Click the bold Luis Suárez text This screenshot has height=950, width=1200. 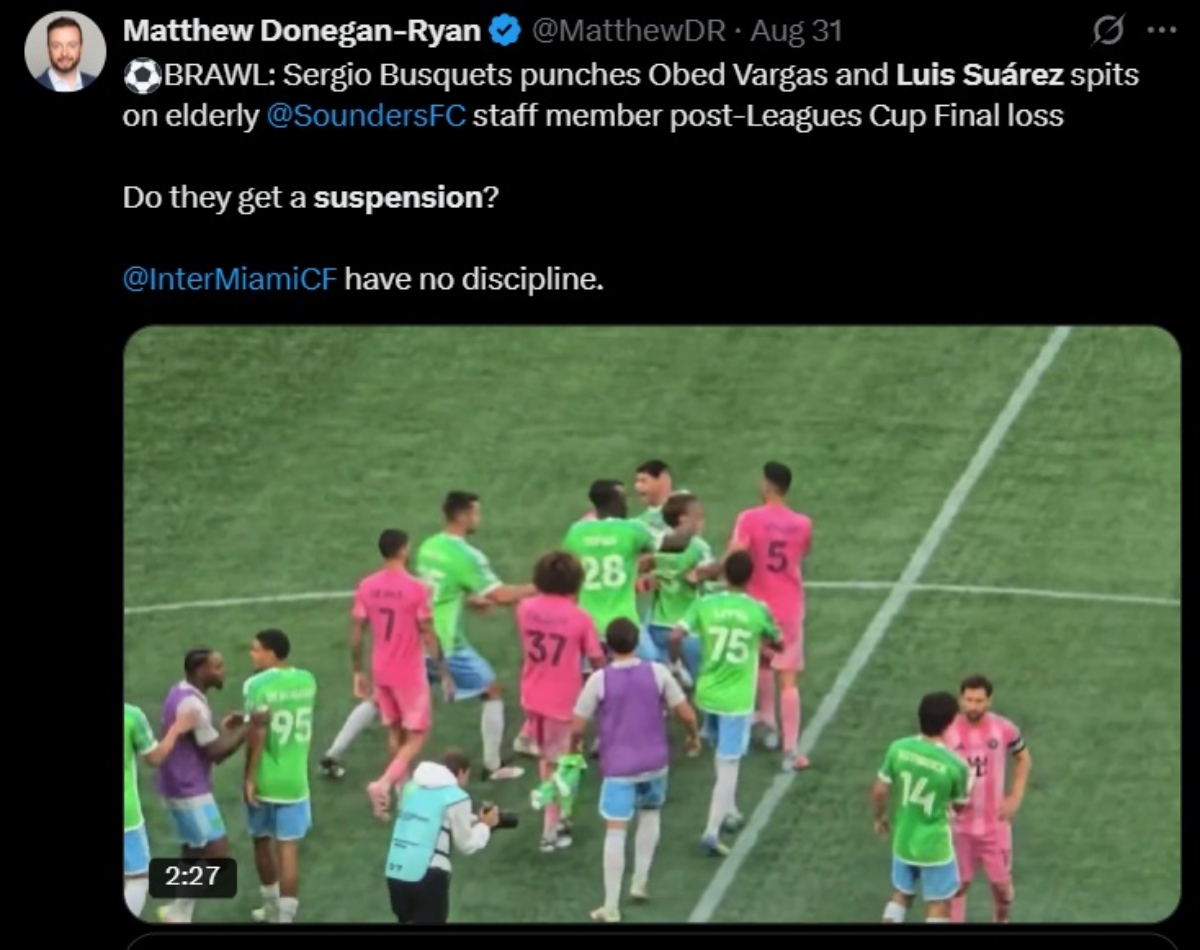(979, 75)
